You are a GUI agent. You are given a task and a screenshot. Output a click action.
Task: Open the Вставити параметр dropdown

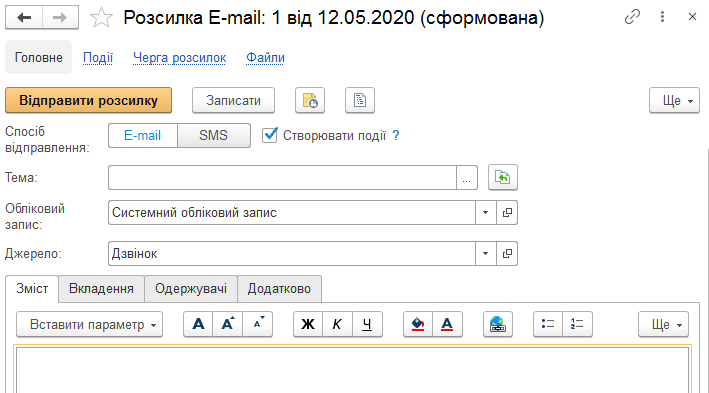pos(90,324)
